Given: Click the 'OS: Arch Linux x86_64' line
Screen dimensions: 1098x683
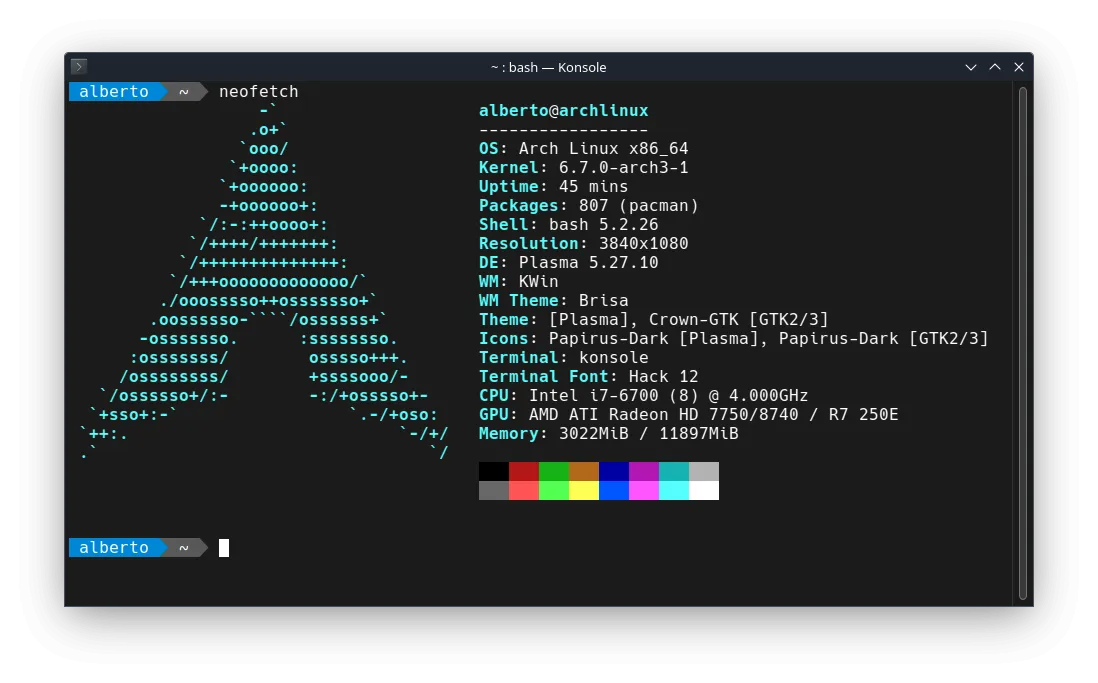Looking at the screenshot, I should (x=583, y=149).
